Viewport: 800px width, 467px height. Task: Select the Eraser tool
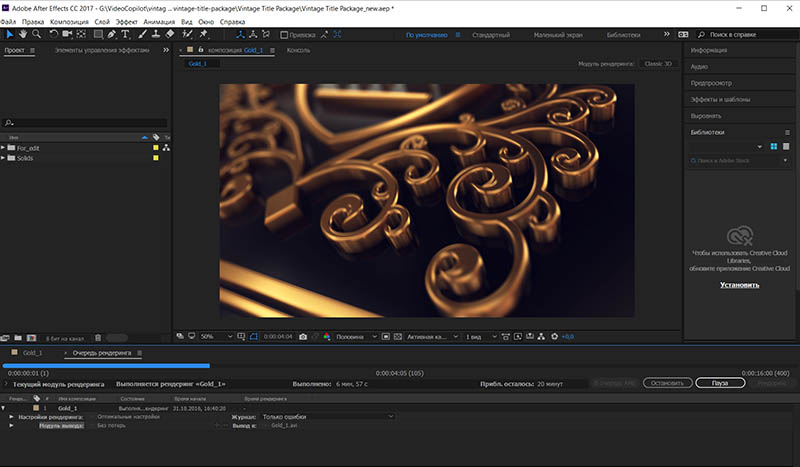(170, 34)
